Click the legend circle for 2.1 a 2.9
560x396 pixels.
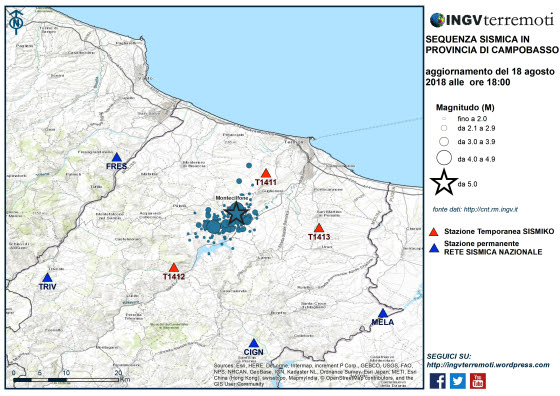(444, 128)
